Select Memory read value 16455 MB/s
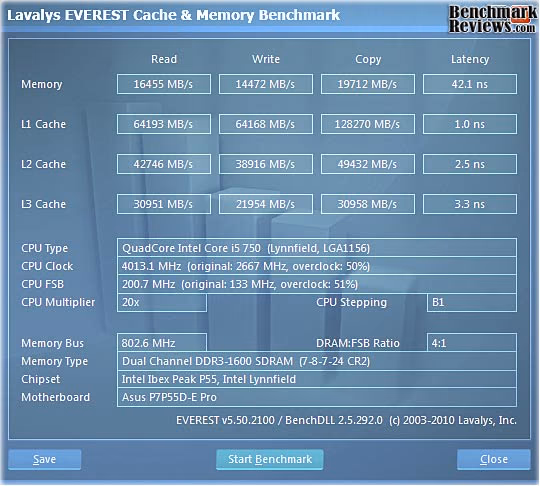Screen dimensions: 540x486 coord(164,84)
